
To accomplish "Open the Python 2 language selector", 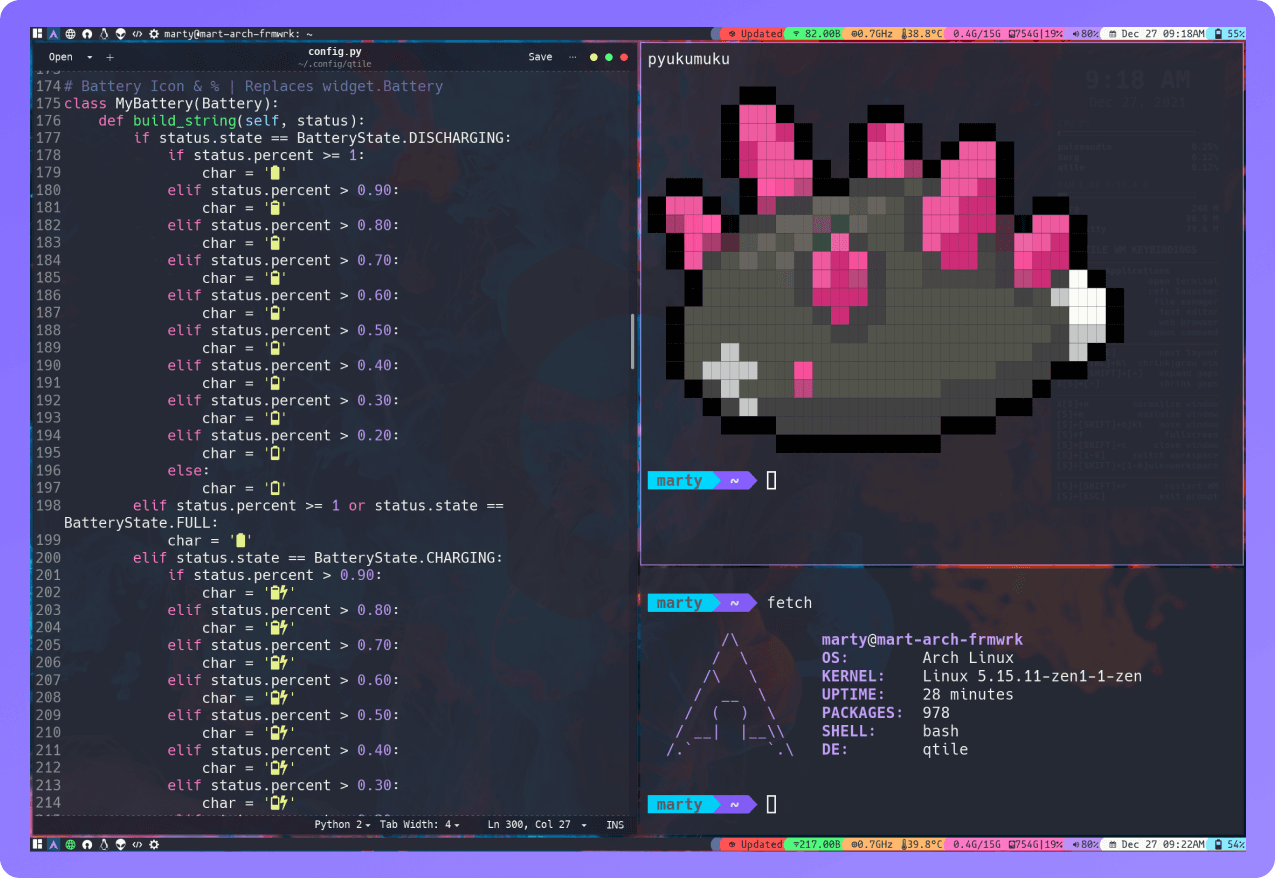I will [x=342, y=825].
